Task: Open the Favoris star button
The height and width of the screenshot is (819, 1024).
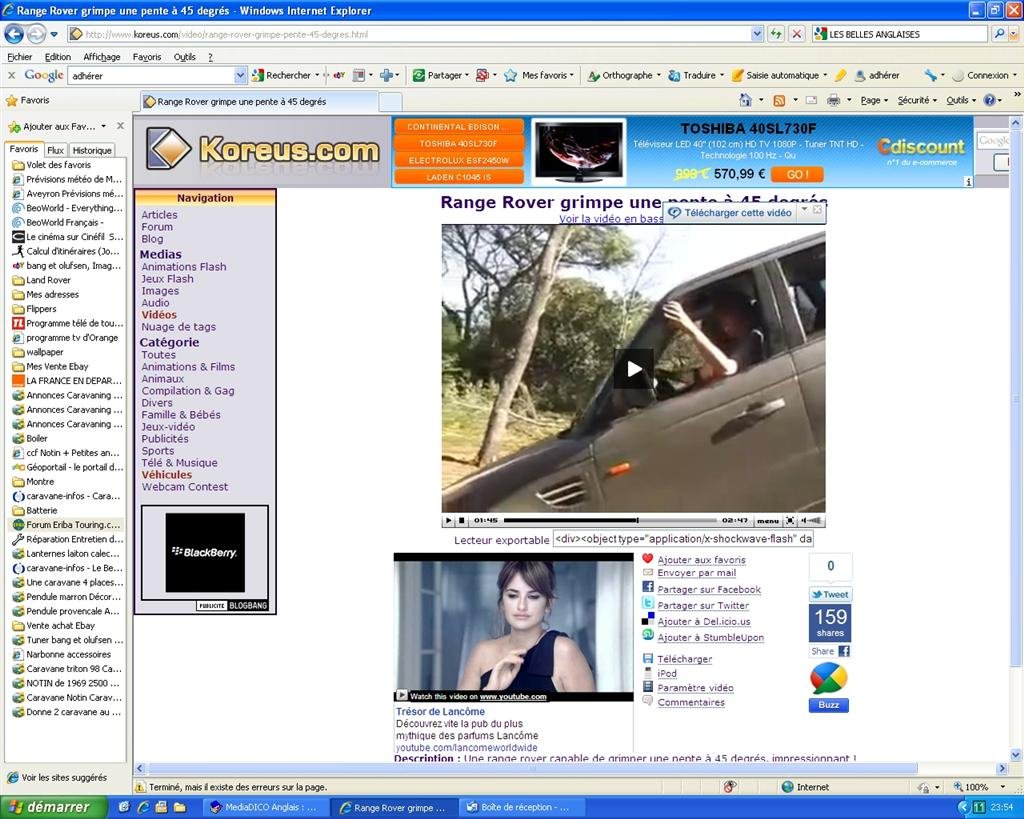Action: 27,101
